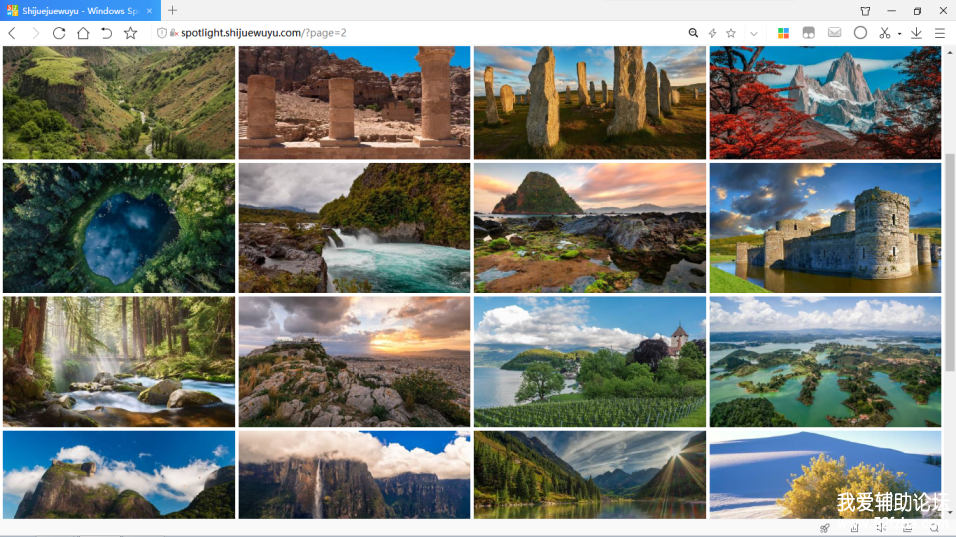Image resolution: width=956 pixels, height=537 pixels.
Task: Open the castle with moat thumbnail
Action: [x=825, y=228]
